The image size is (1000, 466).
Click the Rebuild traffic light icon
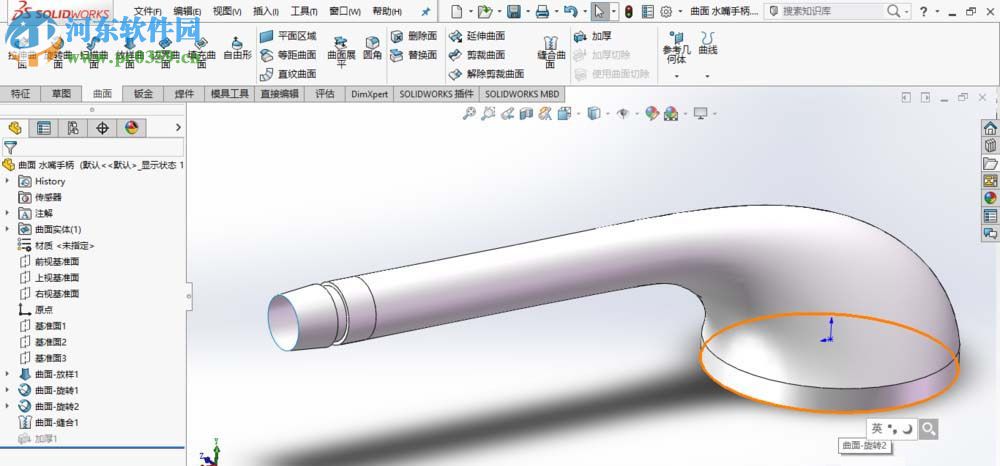coord(628,11)
